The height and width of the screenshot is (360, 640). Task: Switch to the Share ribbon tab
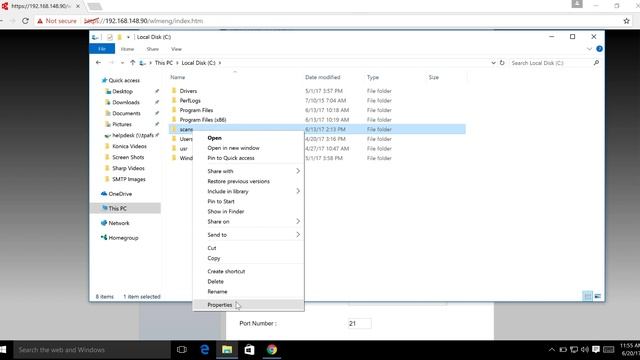pyautogui.click(x=152, y=49)
